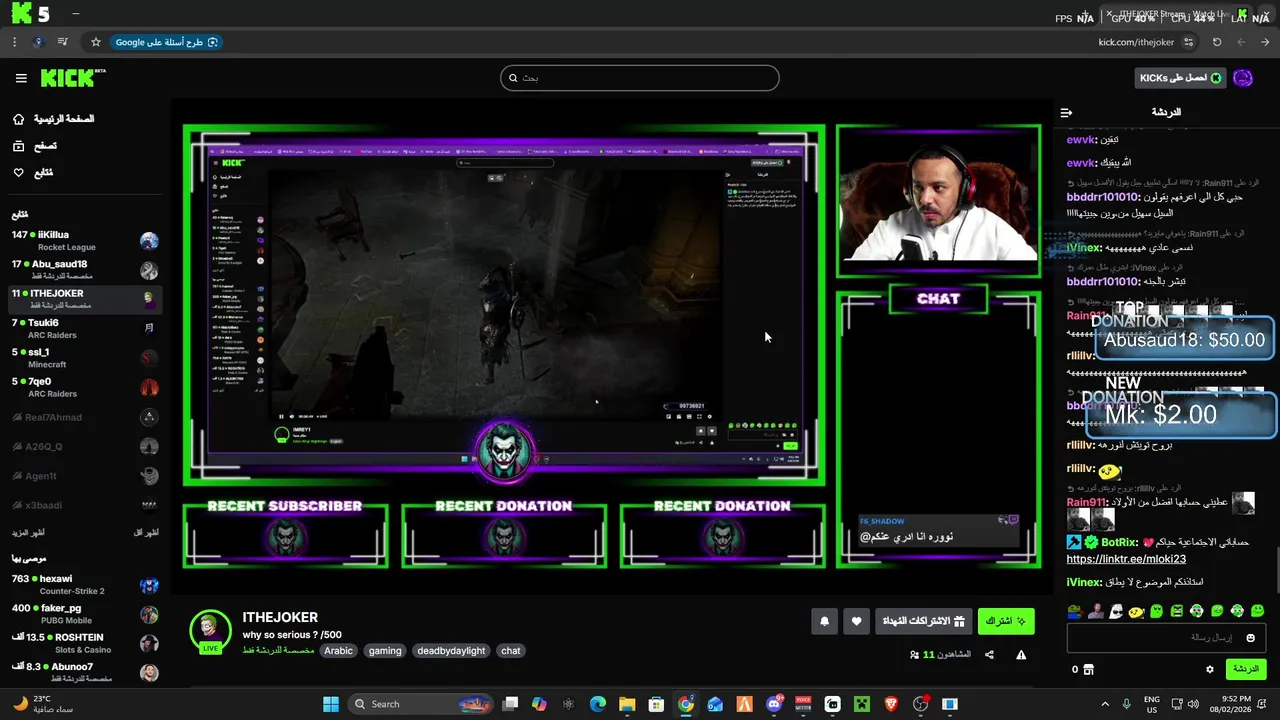Image resolution: width=1280 pixels, height=720 pixels.
Task: Open offline channel Real7Ahmad
Action: coord(85,417)
